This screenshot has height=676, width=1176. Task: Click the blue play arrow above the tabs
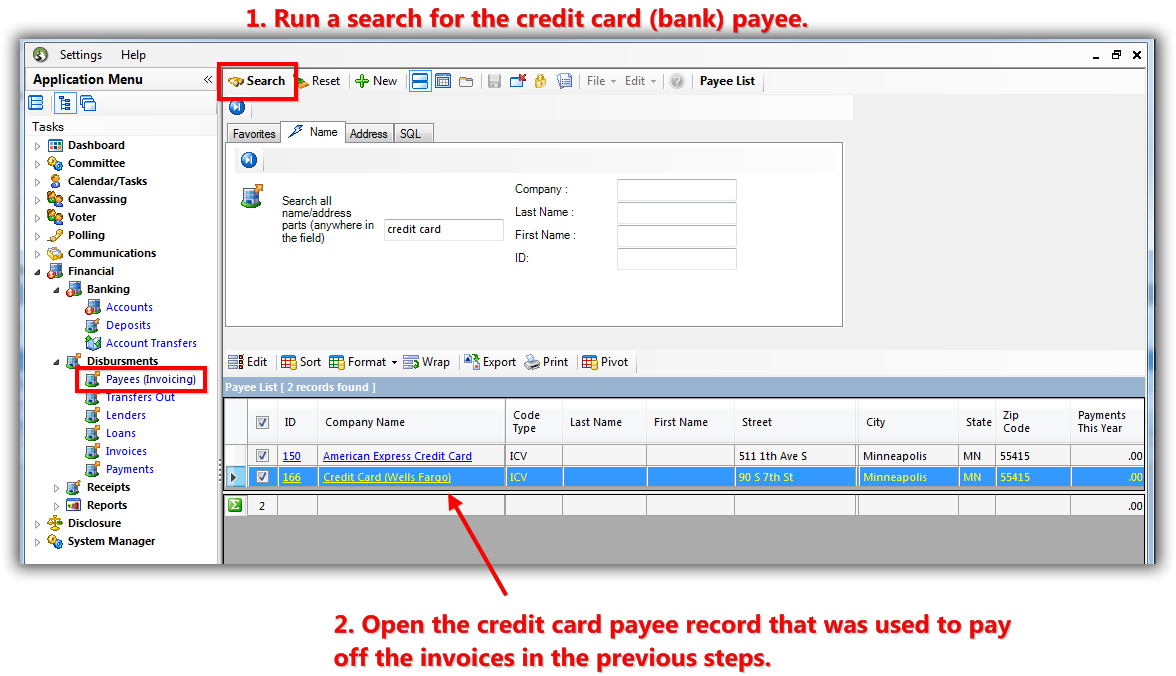coord(237,107)
